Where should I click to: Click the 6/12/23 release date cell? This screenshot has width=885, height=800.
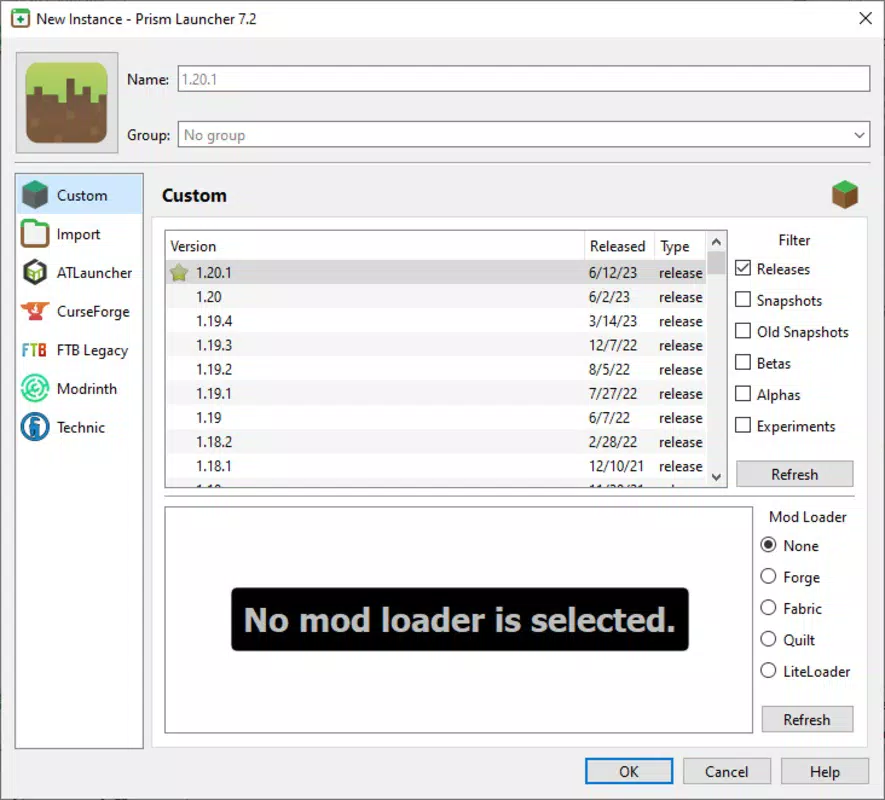[612, 273]
